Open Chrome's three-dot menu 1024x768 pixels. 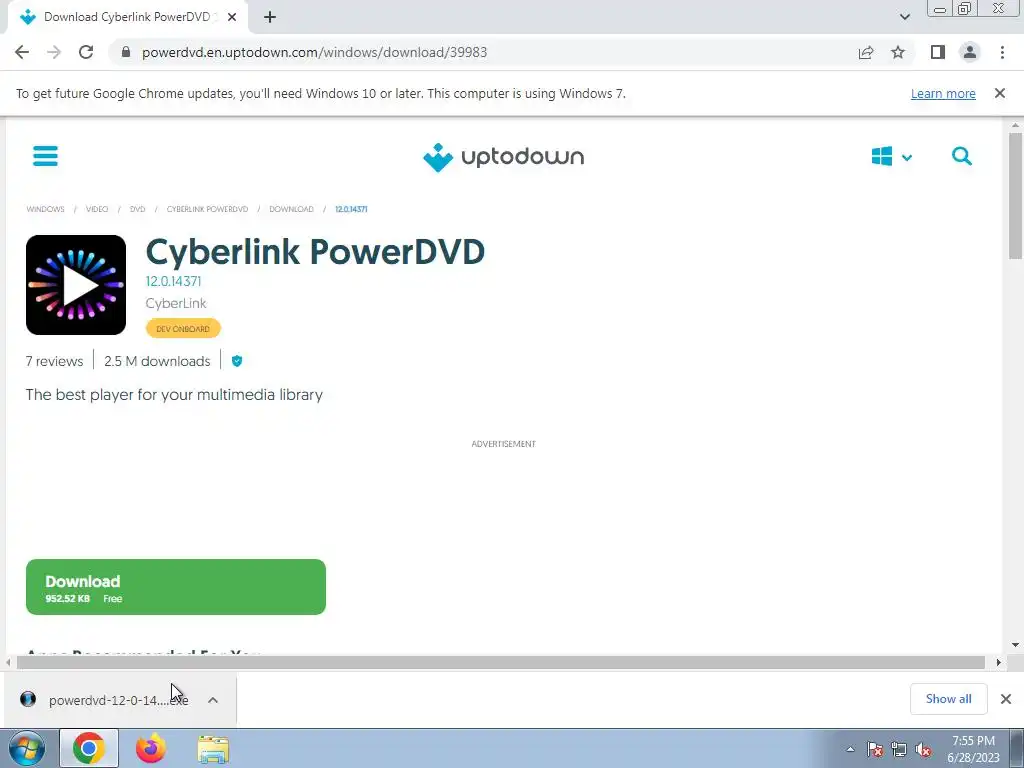(x=1002, y=52)
